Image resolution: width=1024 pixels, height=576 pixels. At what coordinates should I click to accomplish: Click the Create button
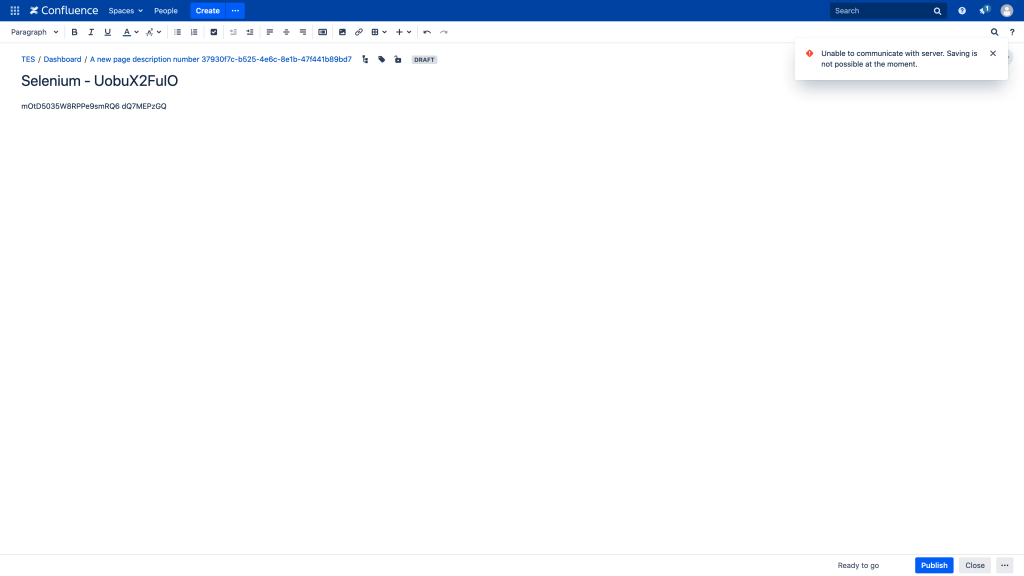pos(208,10)
